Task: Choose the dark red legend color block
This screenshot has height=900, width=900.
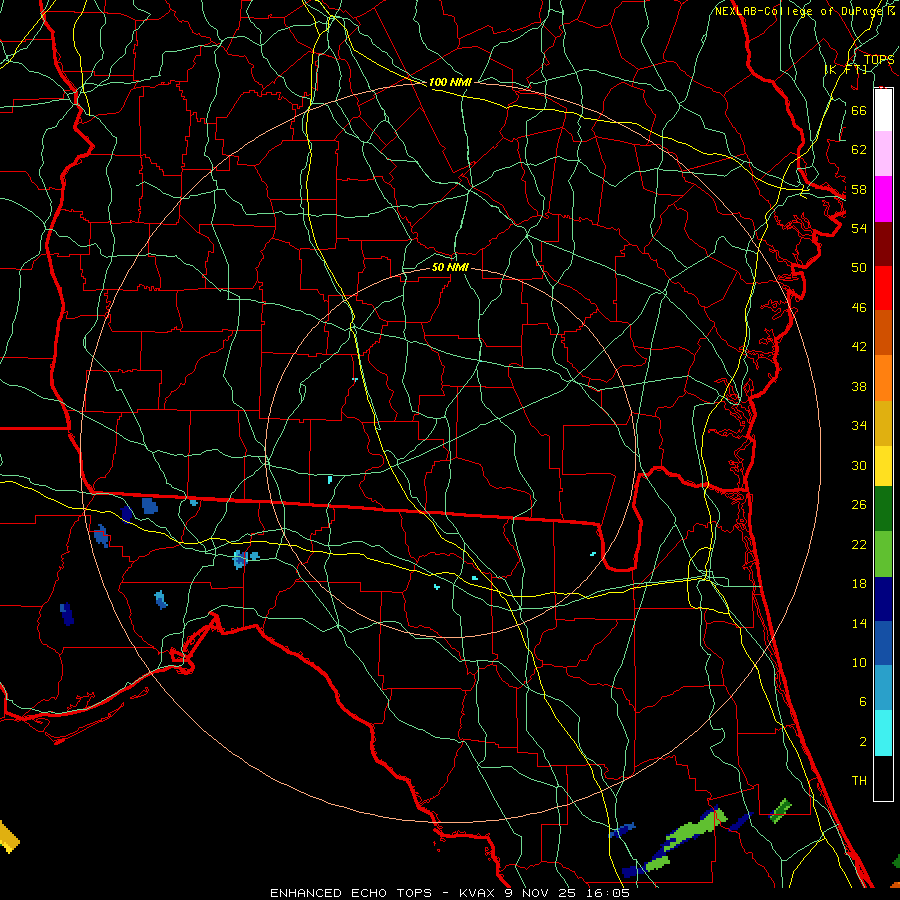Action: [883, 244]
